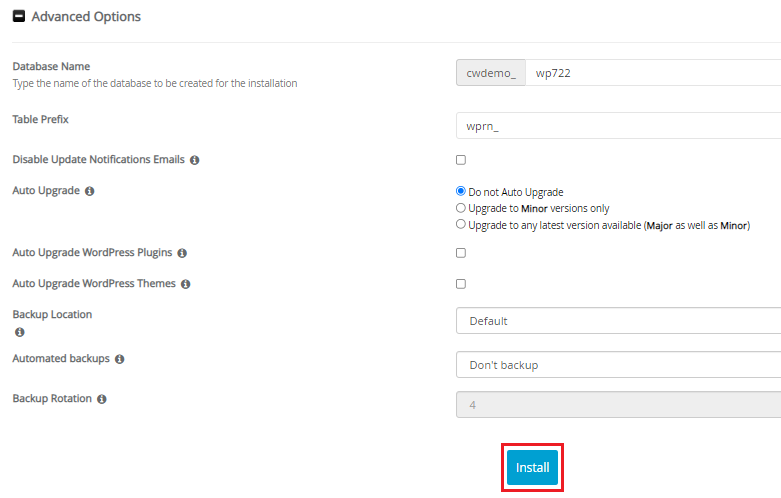Screen dimensions: 781x498
Task: Click info icon beside Disable Update Notifications Emails
Action: tap(194, 160)
